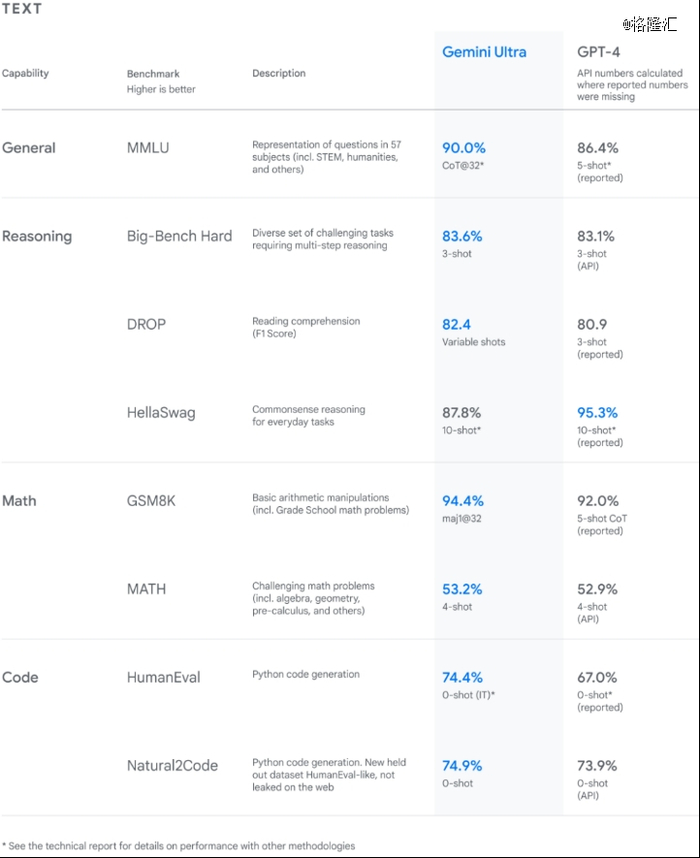Select the MMLU benchmark name
700x858 pixels.
(x=148, y=148)
